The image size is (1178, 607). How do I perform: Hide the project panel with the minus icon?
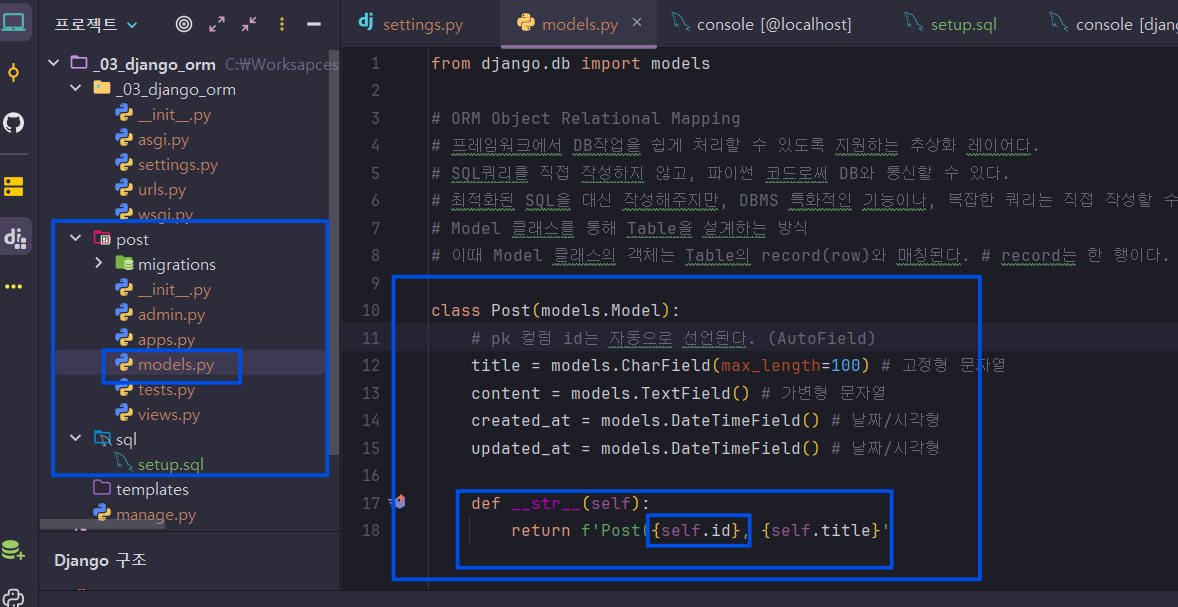314,24
